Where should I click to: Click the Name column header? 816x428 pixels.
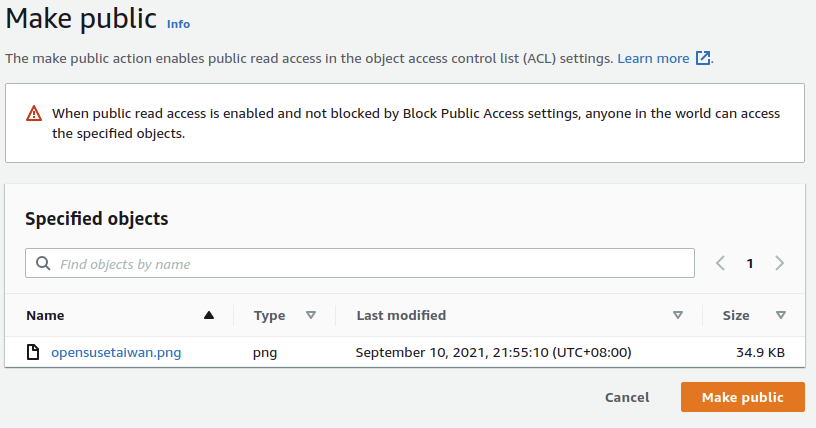(x=45, y=316)
